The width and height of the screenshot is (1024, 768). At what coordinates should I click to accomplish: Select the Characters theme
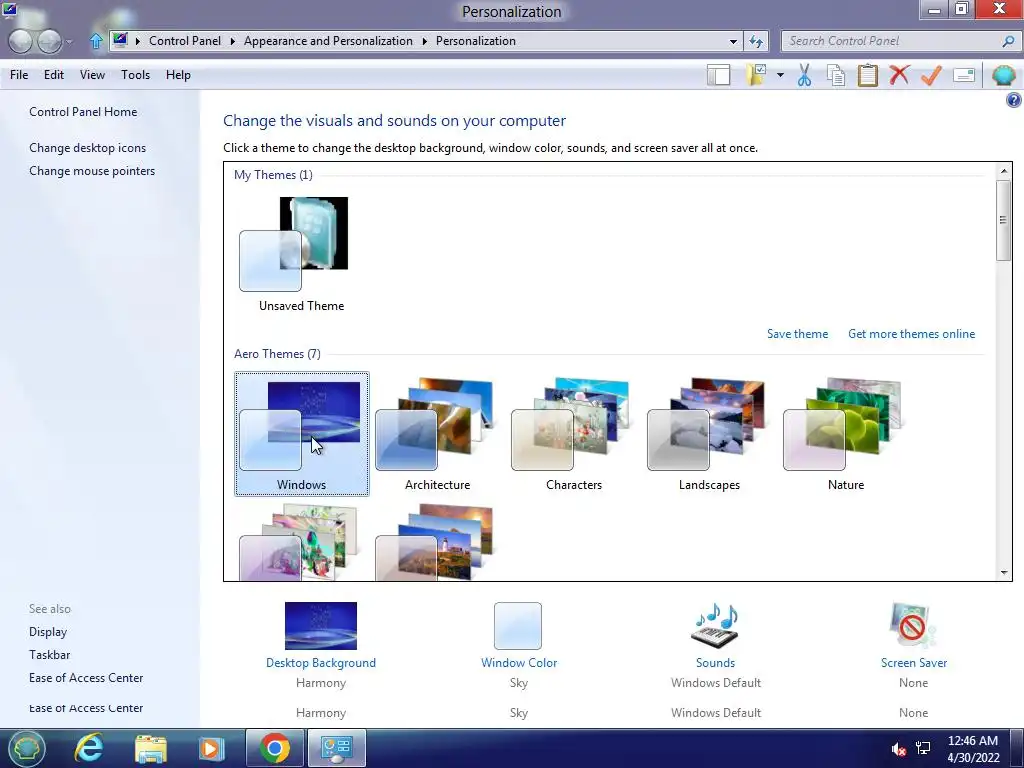point(573,434)
